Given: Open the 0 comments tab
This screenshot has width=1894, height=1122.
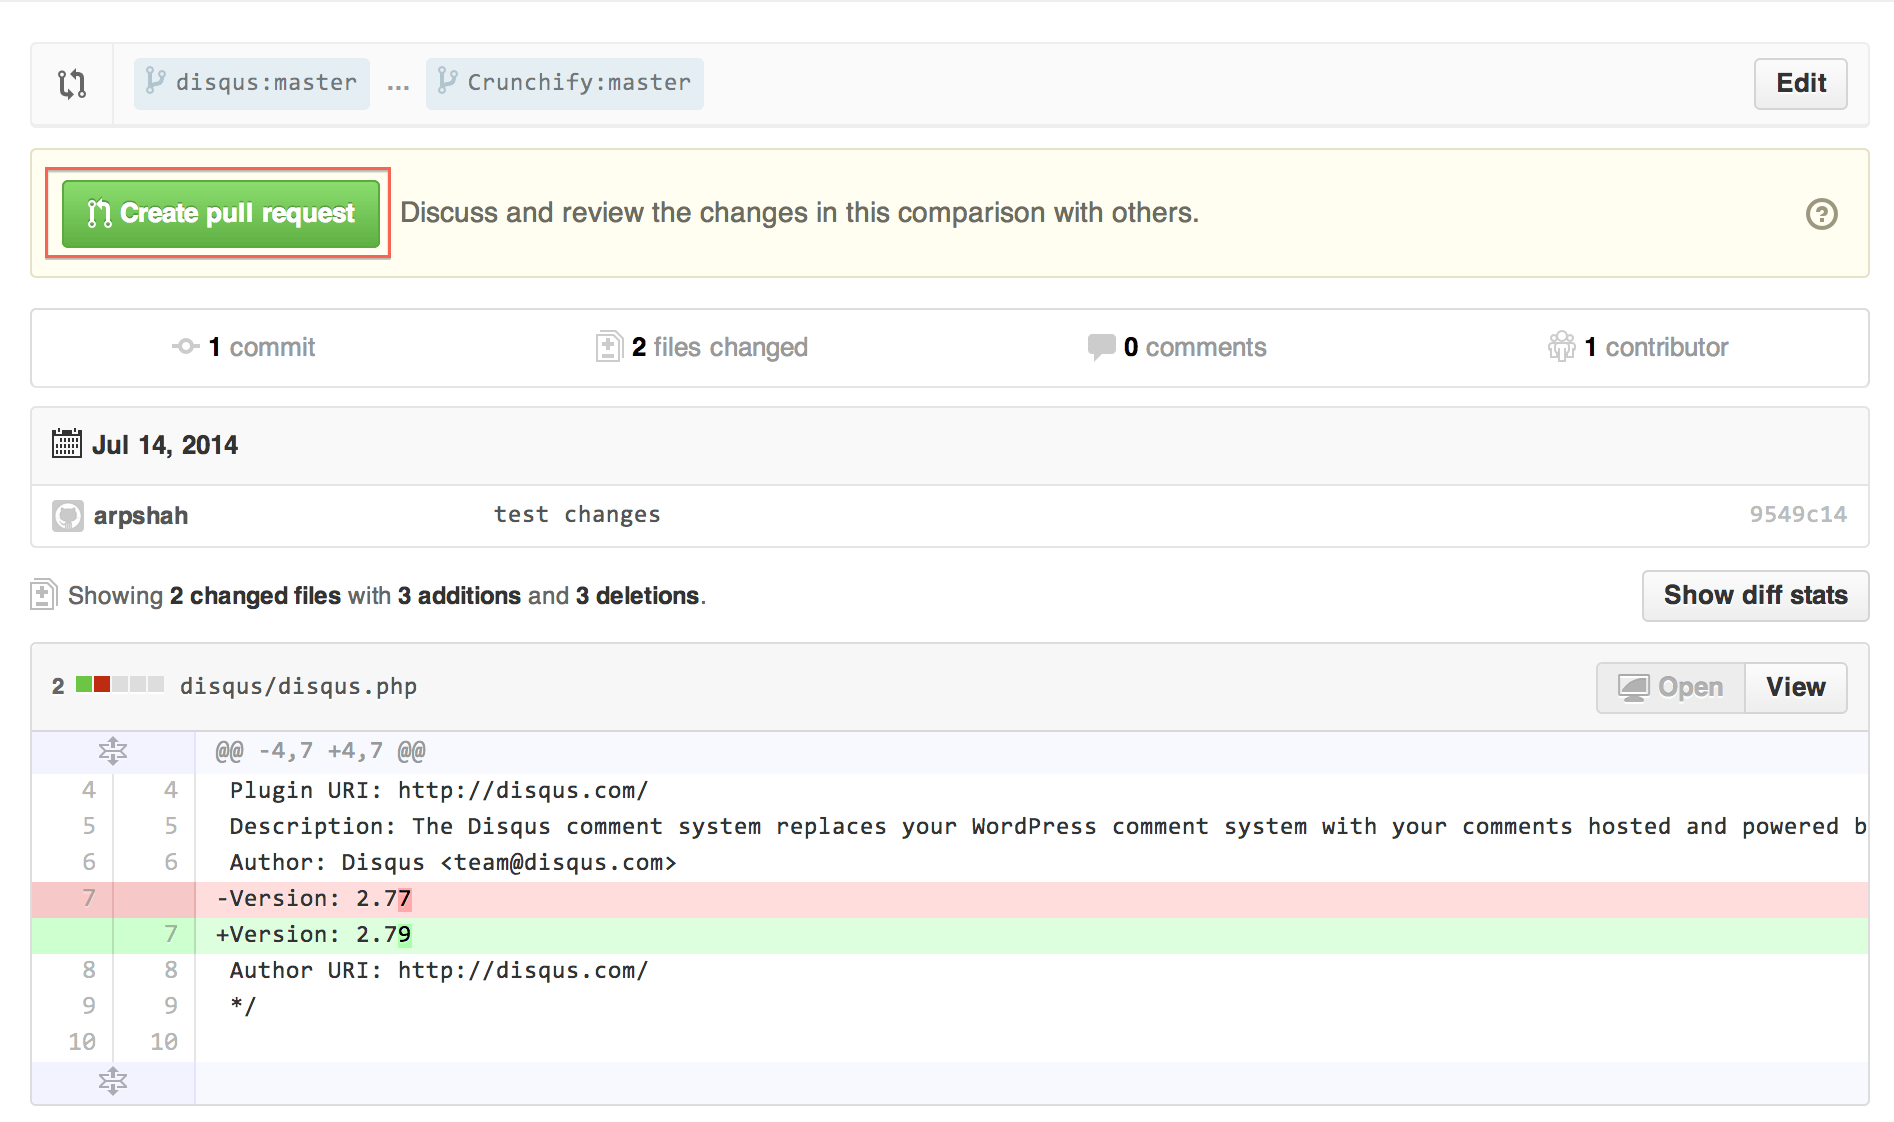Looking at the screenshot, I should click(x=1177, y=347).
